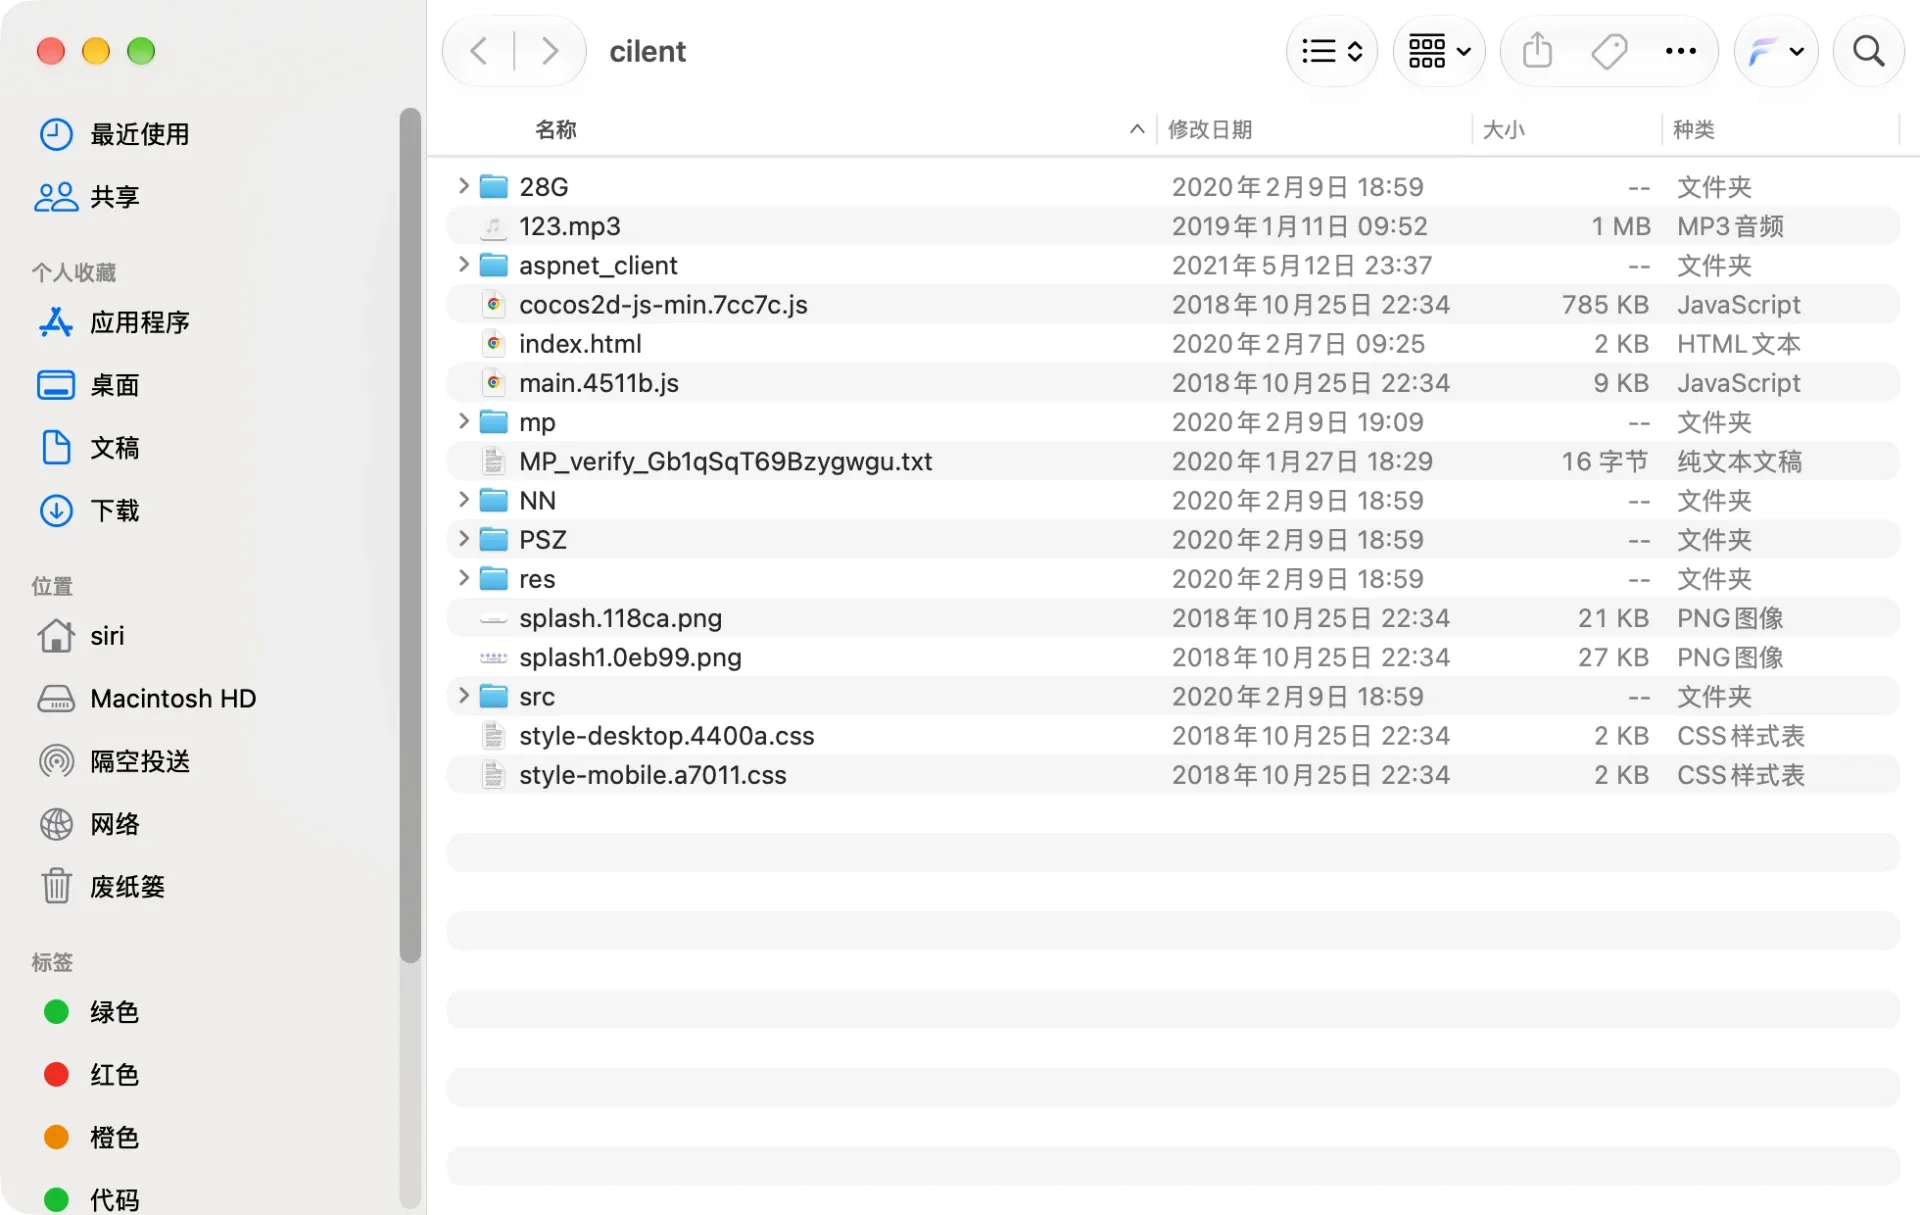Select 桌面 in the sidebar

pyautogui.click(x=87, y=385)
